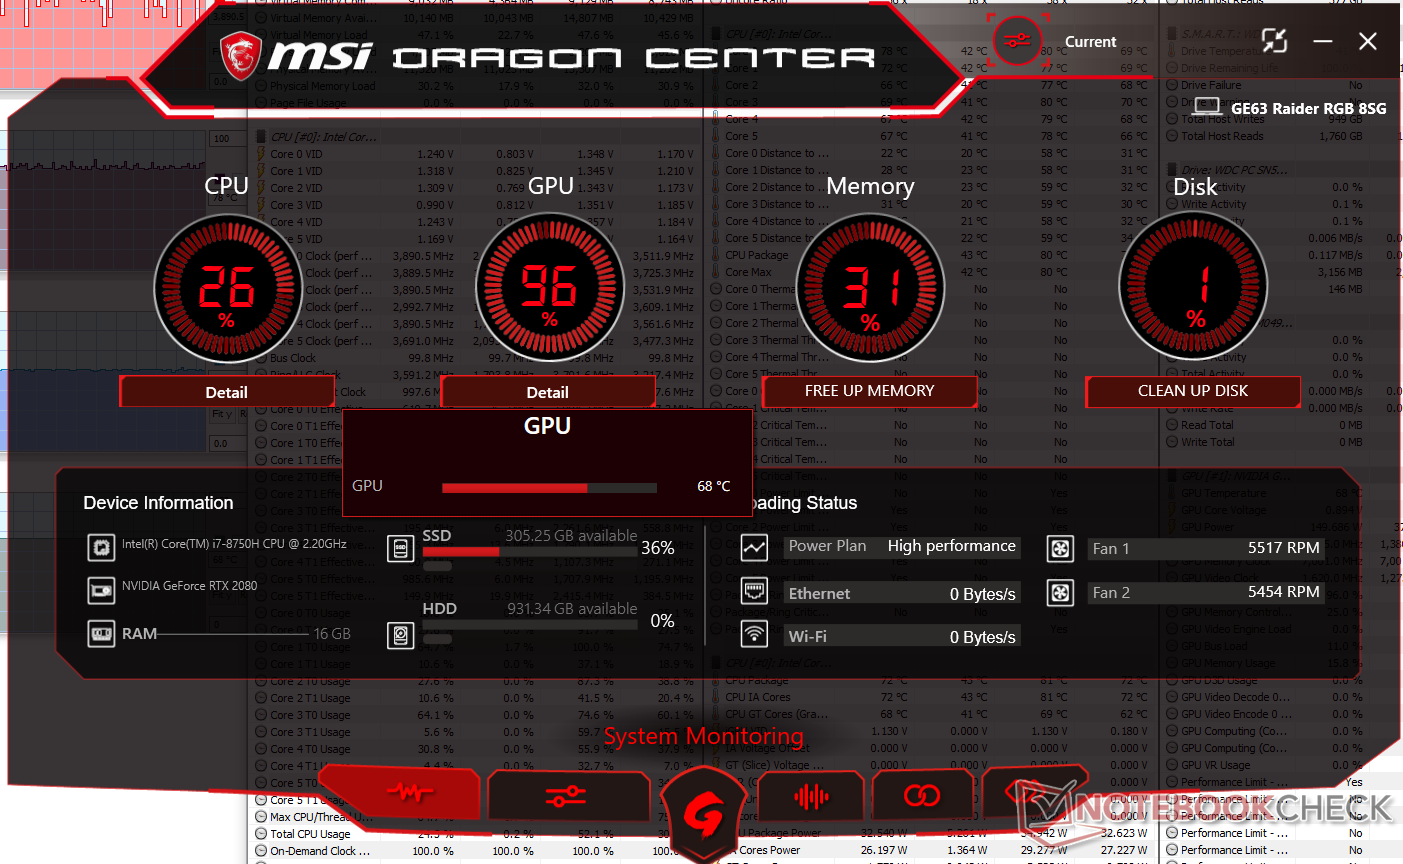Open the linked rings tab in bottom bar
Image resolution: width=1403 pixels, height=864 pixels.
pyautogui.click(x=921, y=795)
